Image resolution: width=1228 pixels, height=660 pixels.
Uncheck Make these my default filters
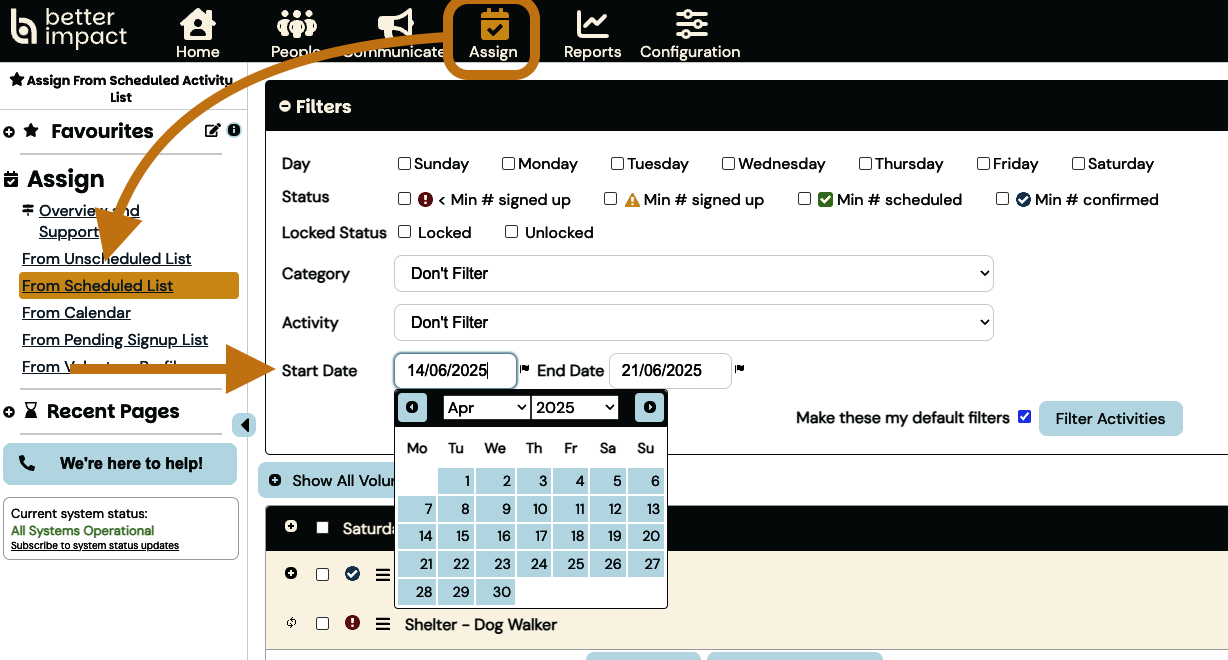click(1024, 417)
